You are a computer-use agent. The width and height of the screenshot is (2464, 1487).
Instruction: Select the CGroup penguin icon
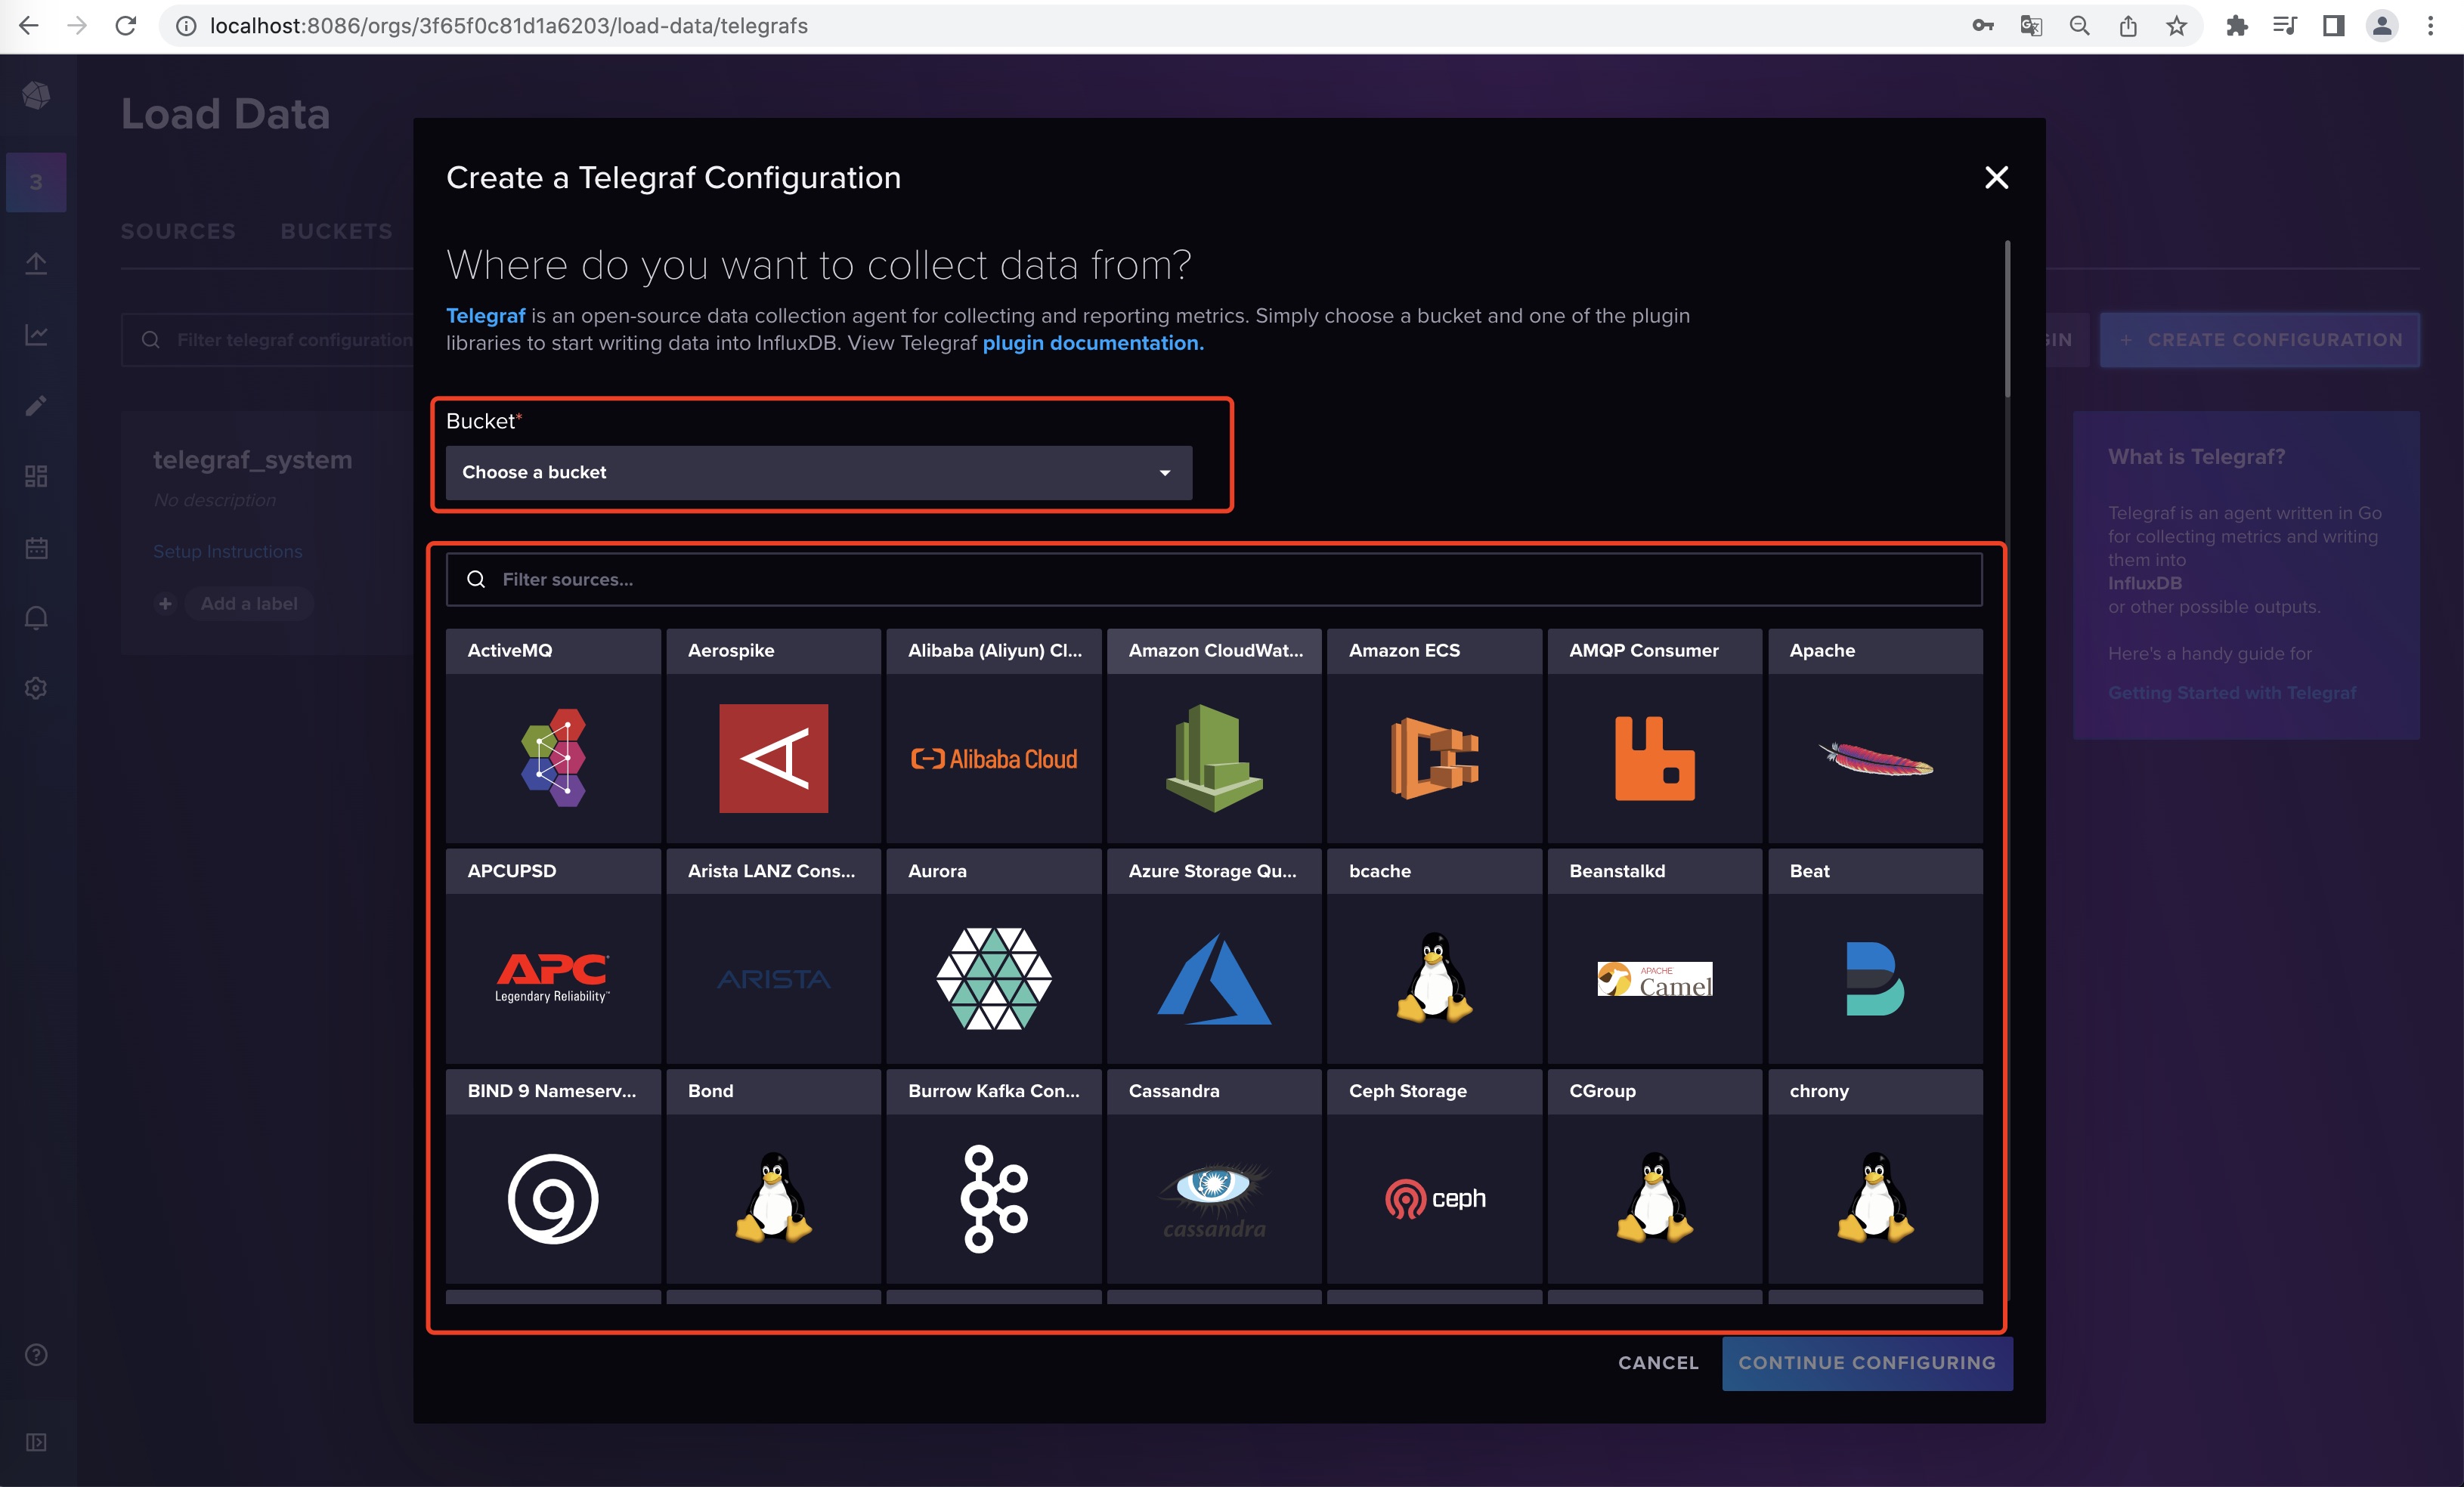[x=1654, y=1198]
